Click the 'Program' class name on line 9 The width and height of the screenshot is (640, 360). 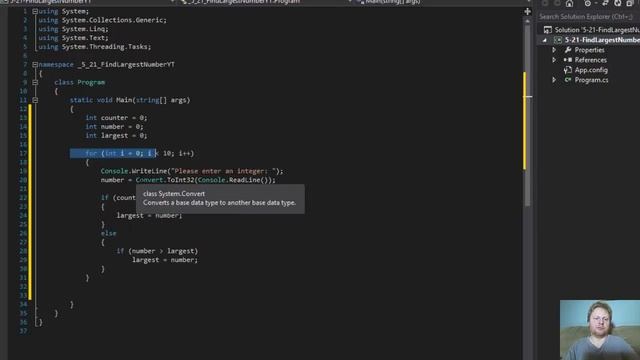tap(91, 82)
